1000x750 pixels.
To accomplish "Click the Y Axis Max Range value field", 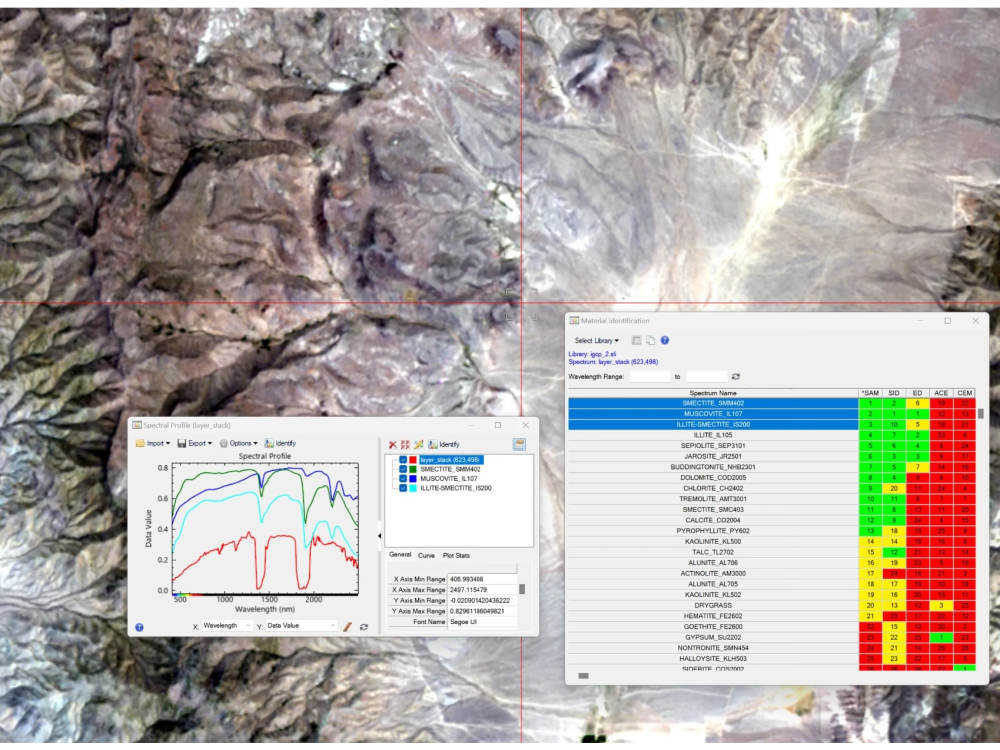I will point(482,612).
